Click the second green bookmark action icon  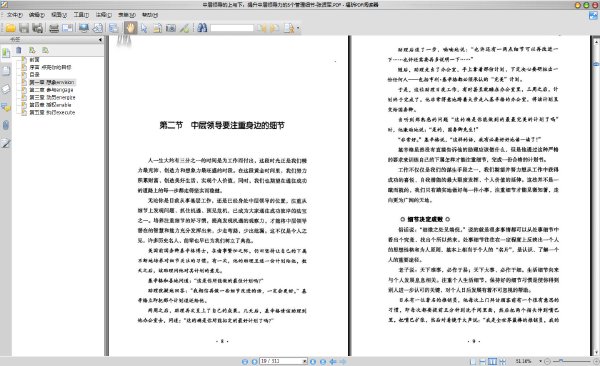coord(45,50)
